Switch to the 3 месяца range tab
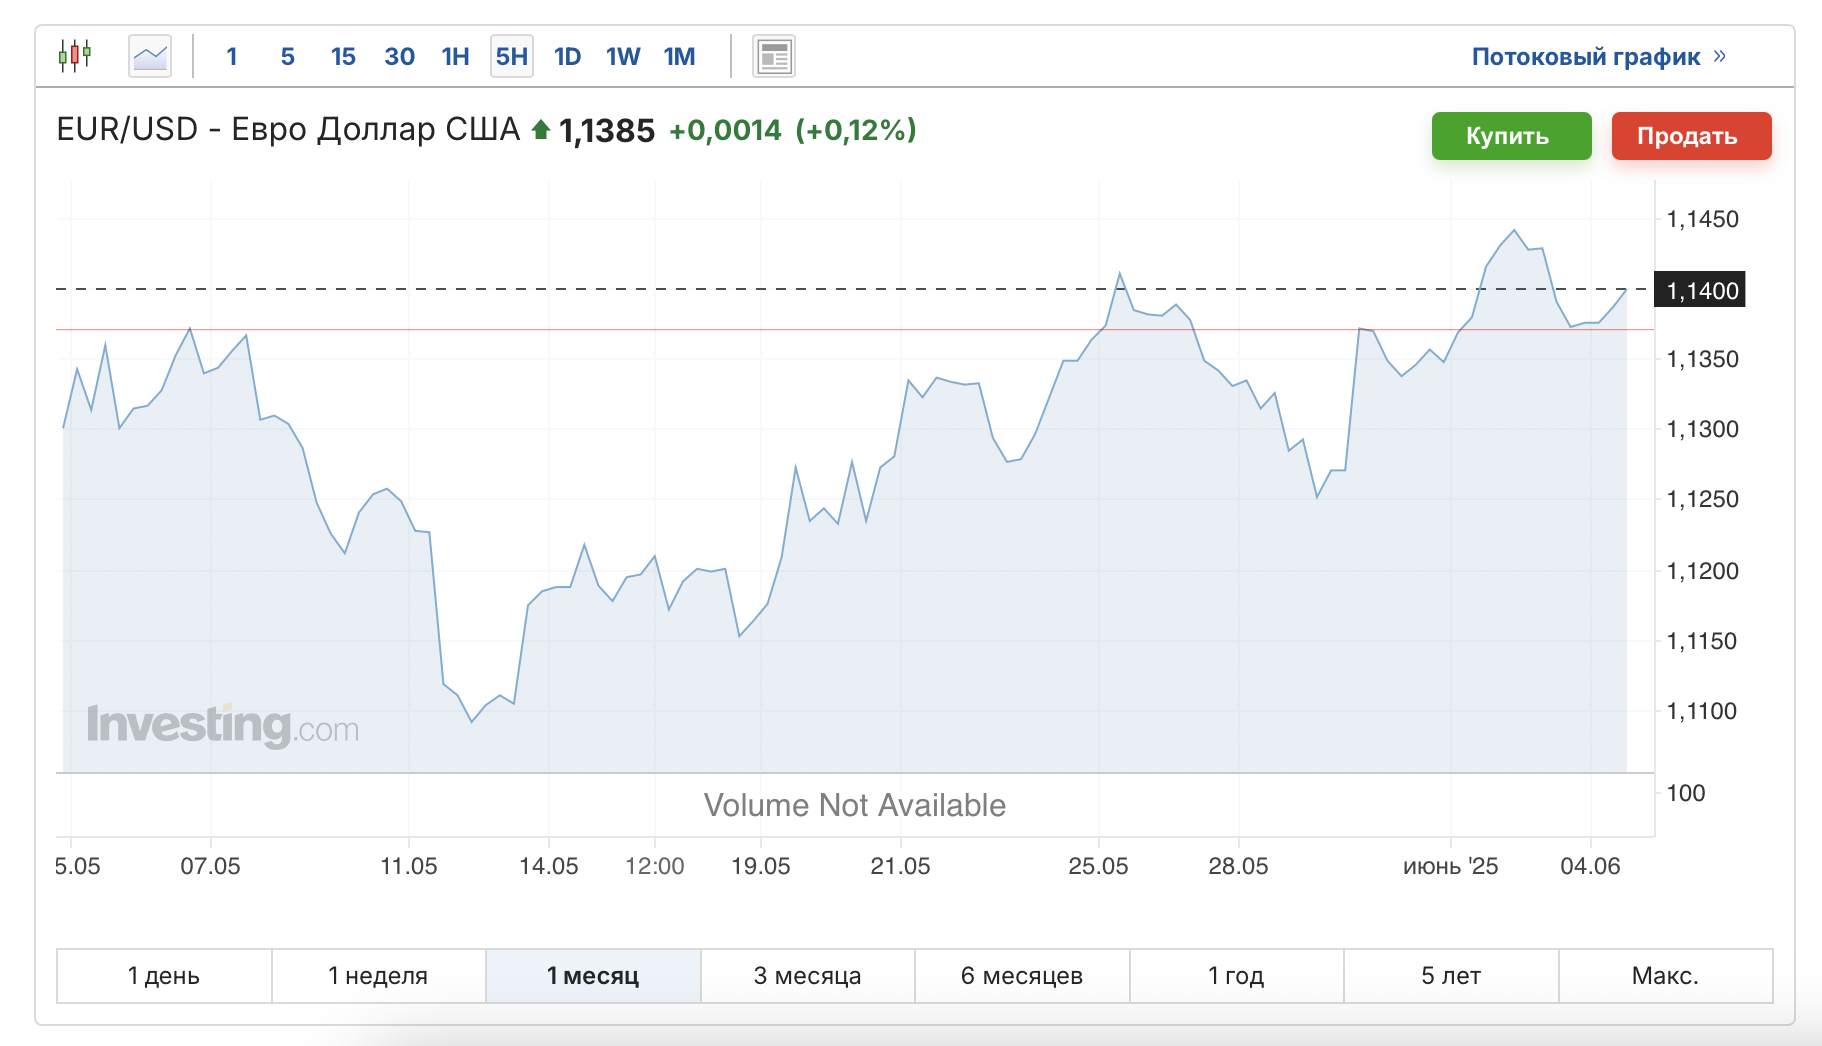This screenshot has width=1822, height=1046. point(807,976)
